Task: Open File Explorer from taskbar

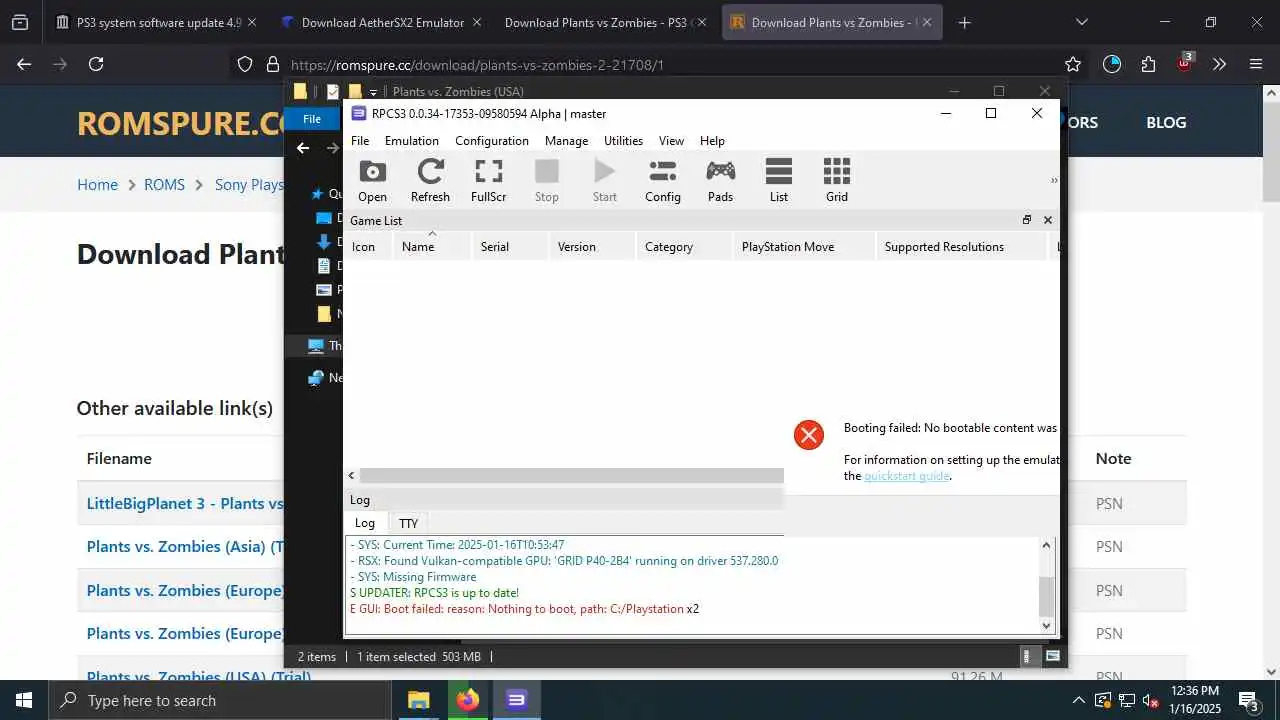Action: (418, 700)
